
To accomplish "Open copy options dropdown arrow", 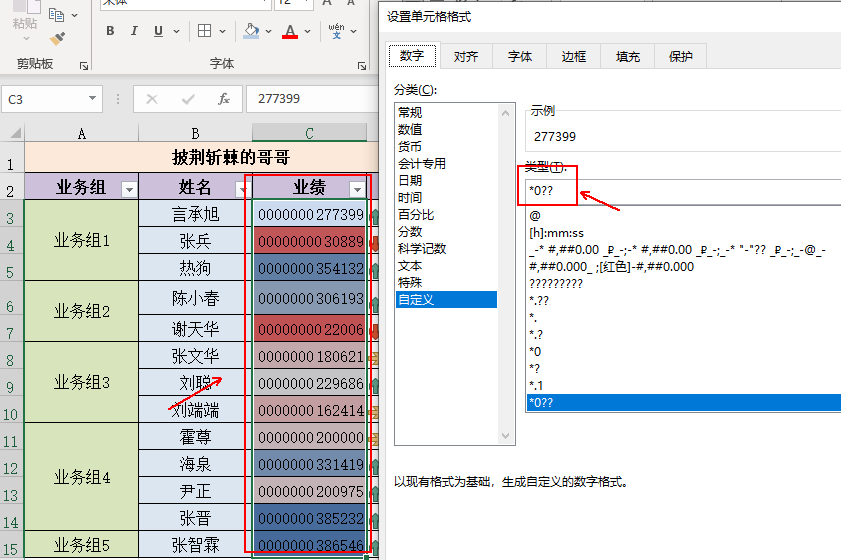I will point(75,15).
